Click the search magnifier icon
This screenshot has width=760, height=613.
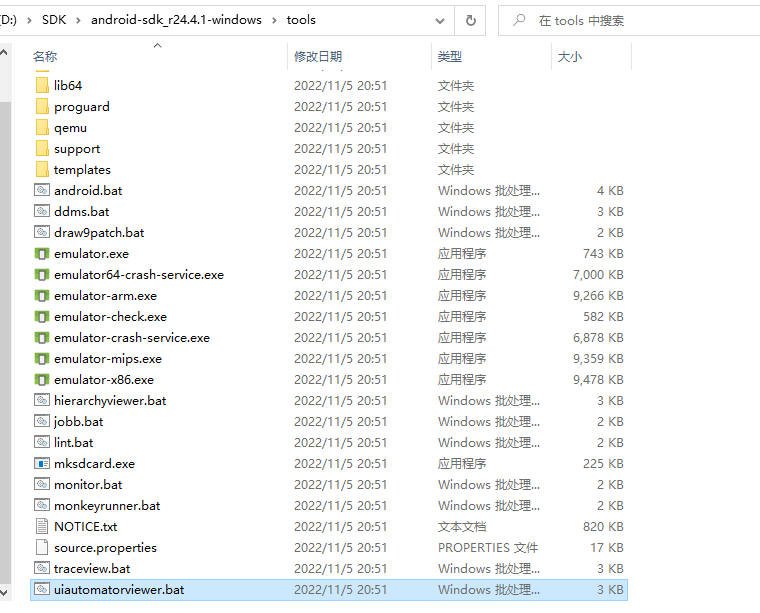[x=519, y=20]
